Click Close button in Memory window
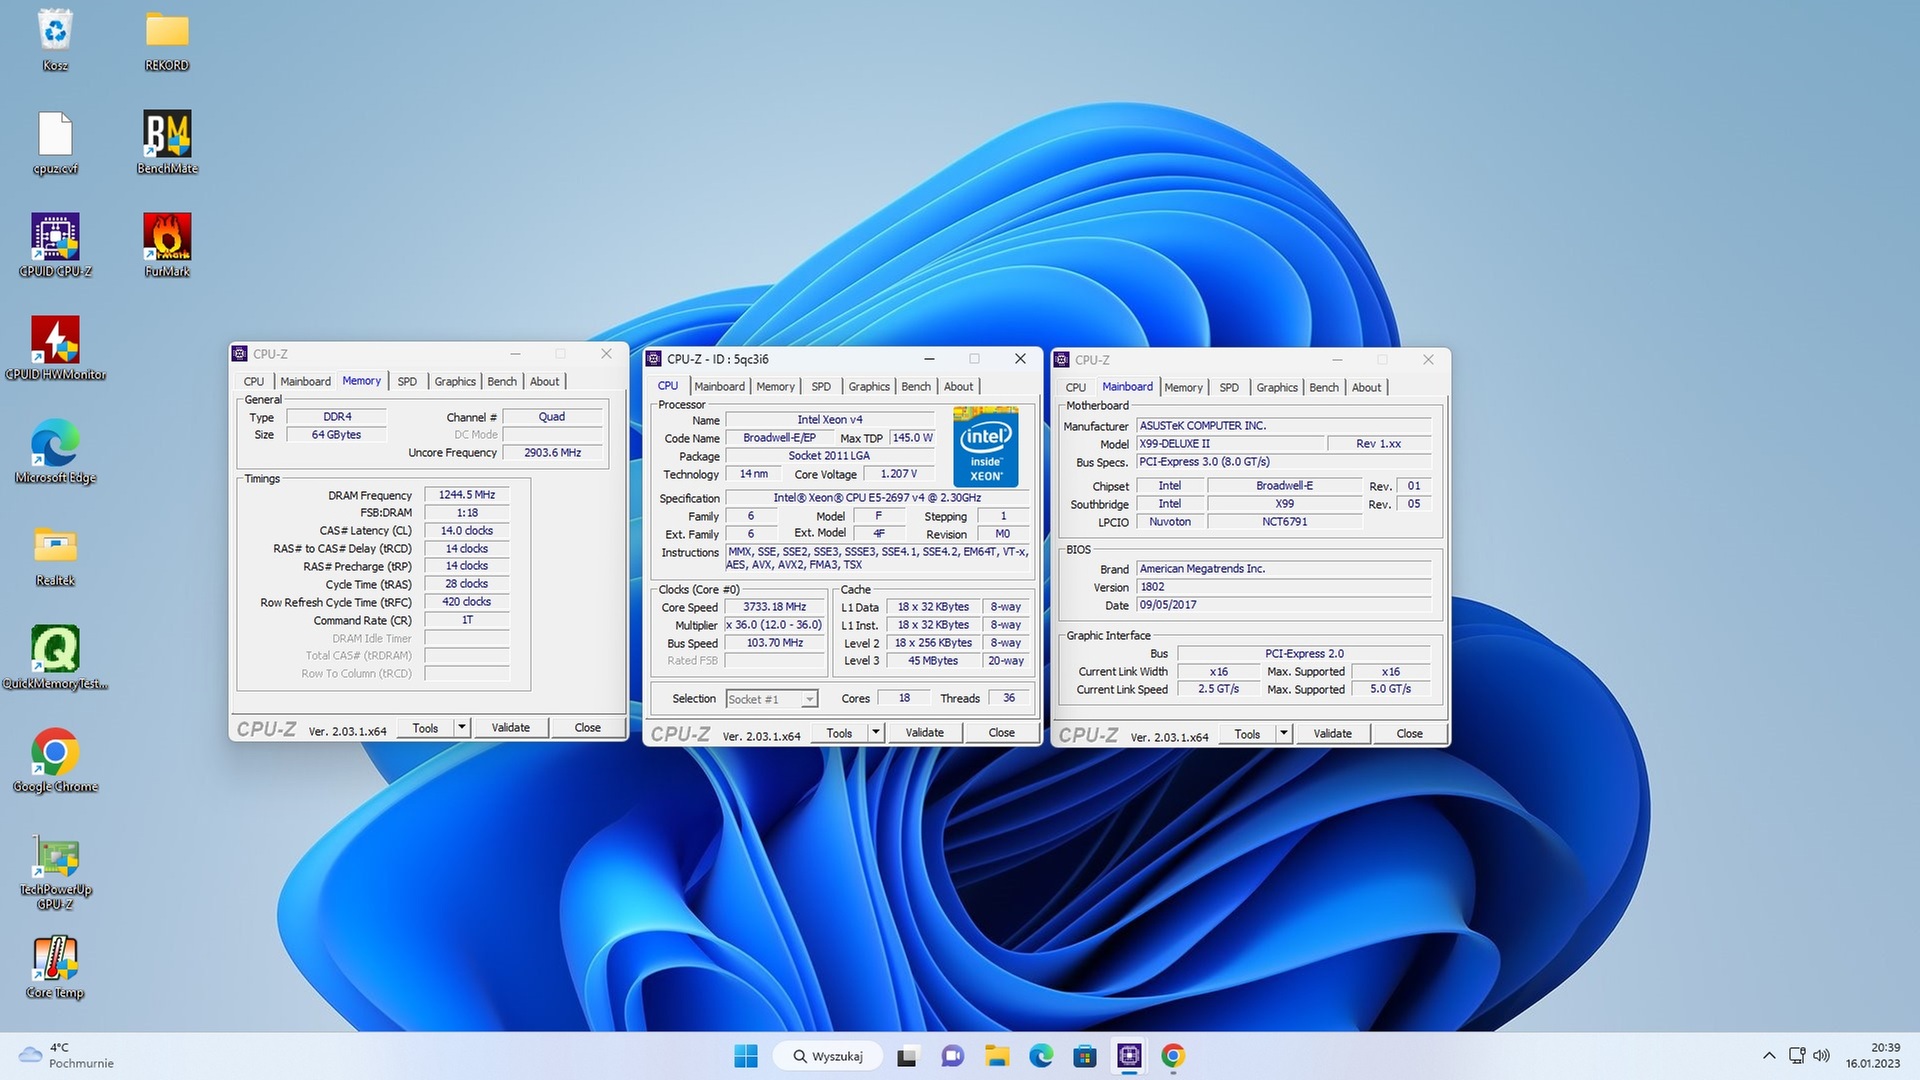The image size is (1920, 1080). (x=588, y=728)
